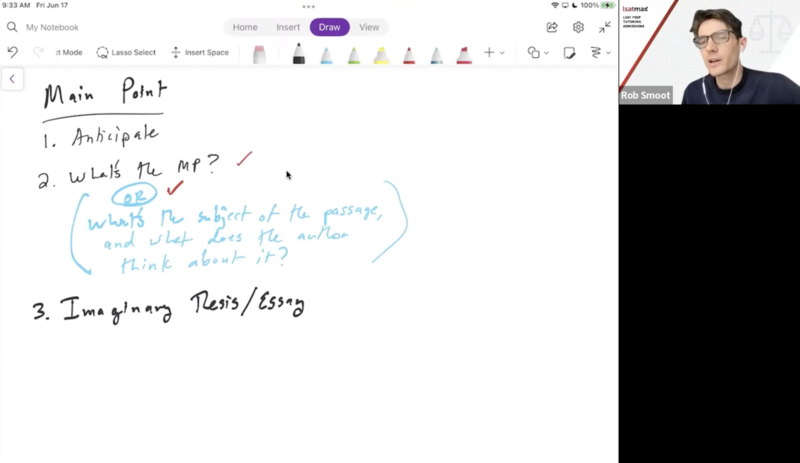Screen dimensions: 800x463
Task: Activate Lasso Select tool
Action: [126, 52]
